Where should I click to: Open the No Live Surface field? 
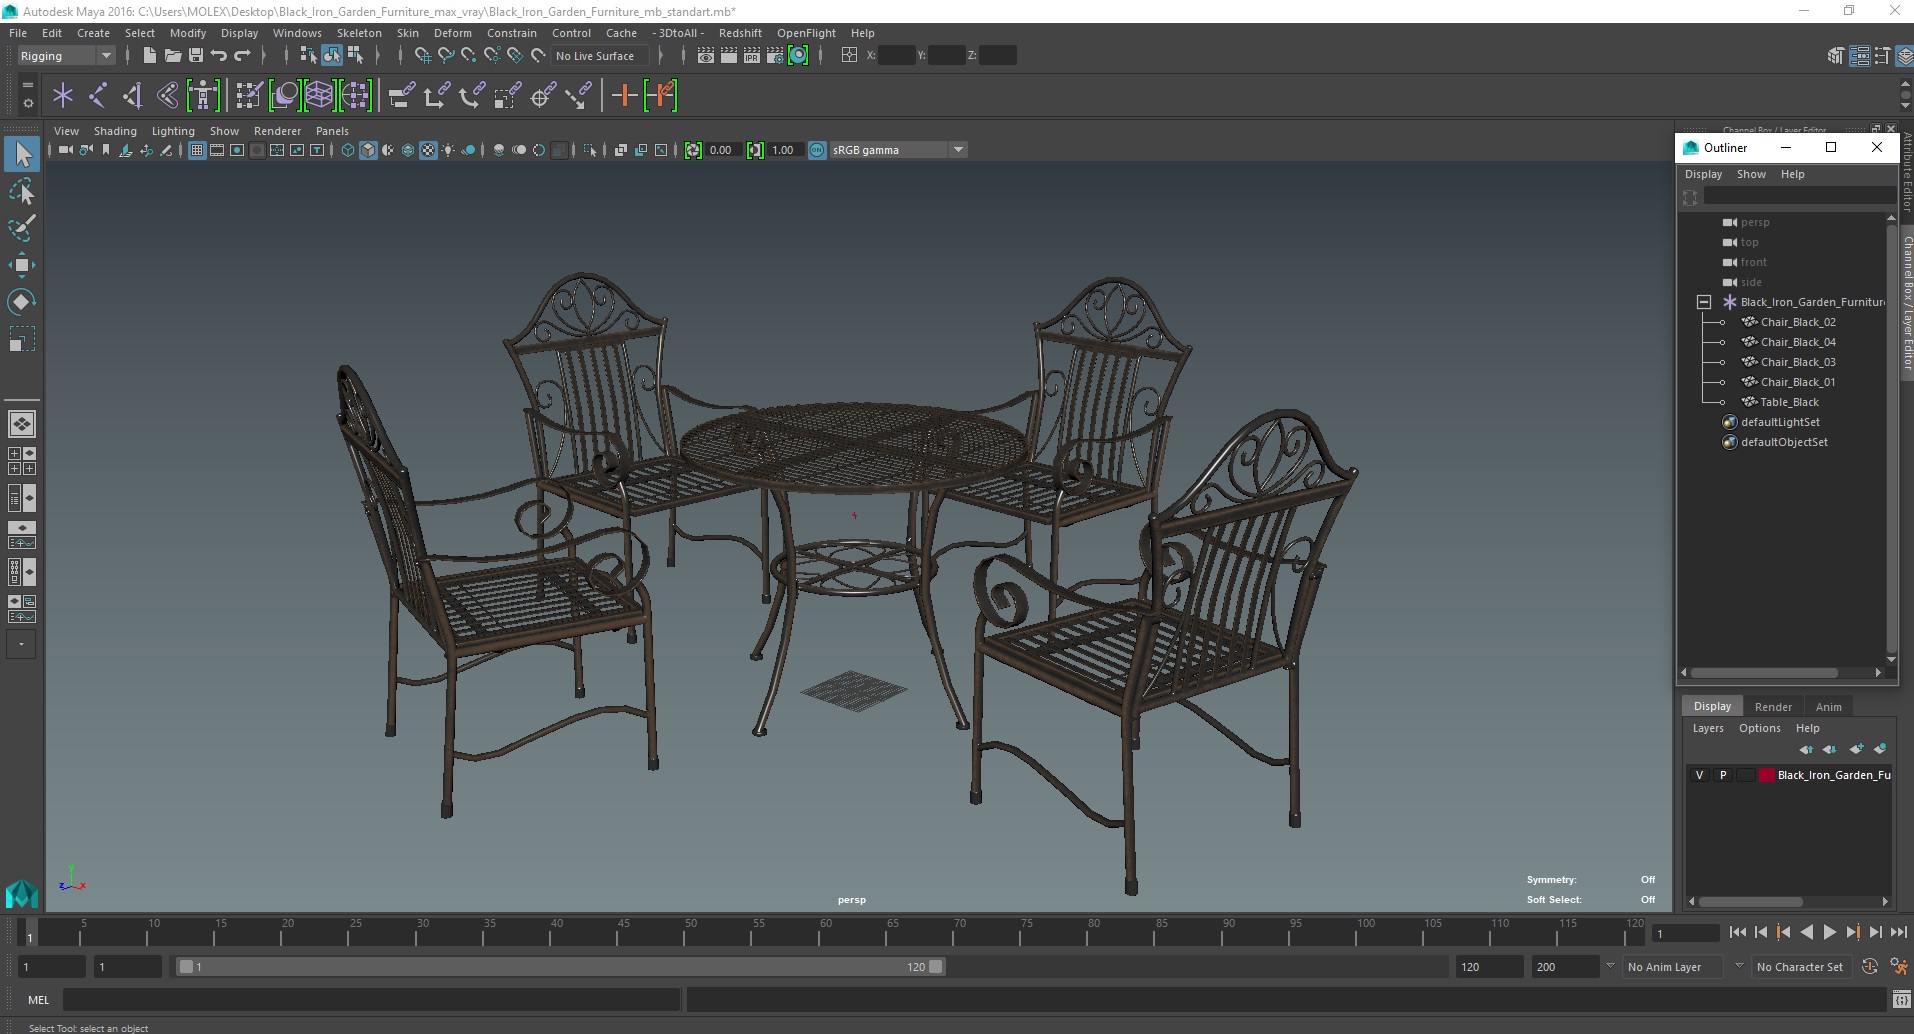pyautogui.click(x=600, y=56)
